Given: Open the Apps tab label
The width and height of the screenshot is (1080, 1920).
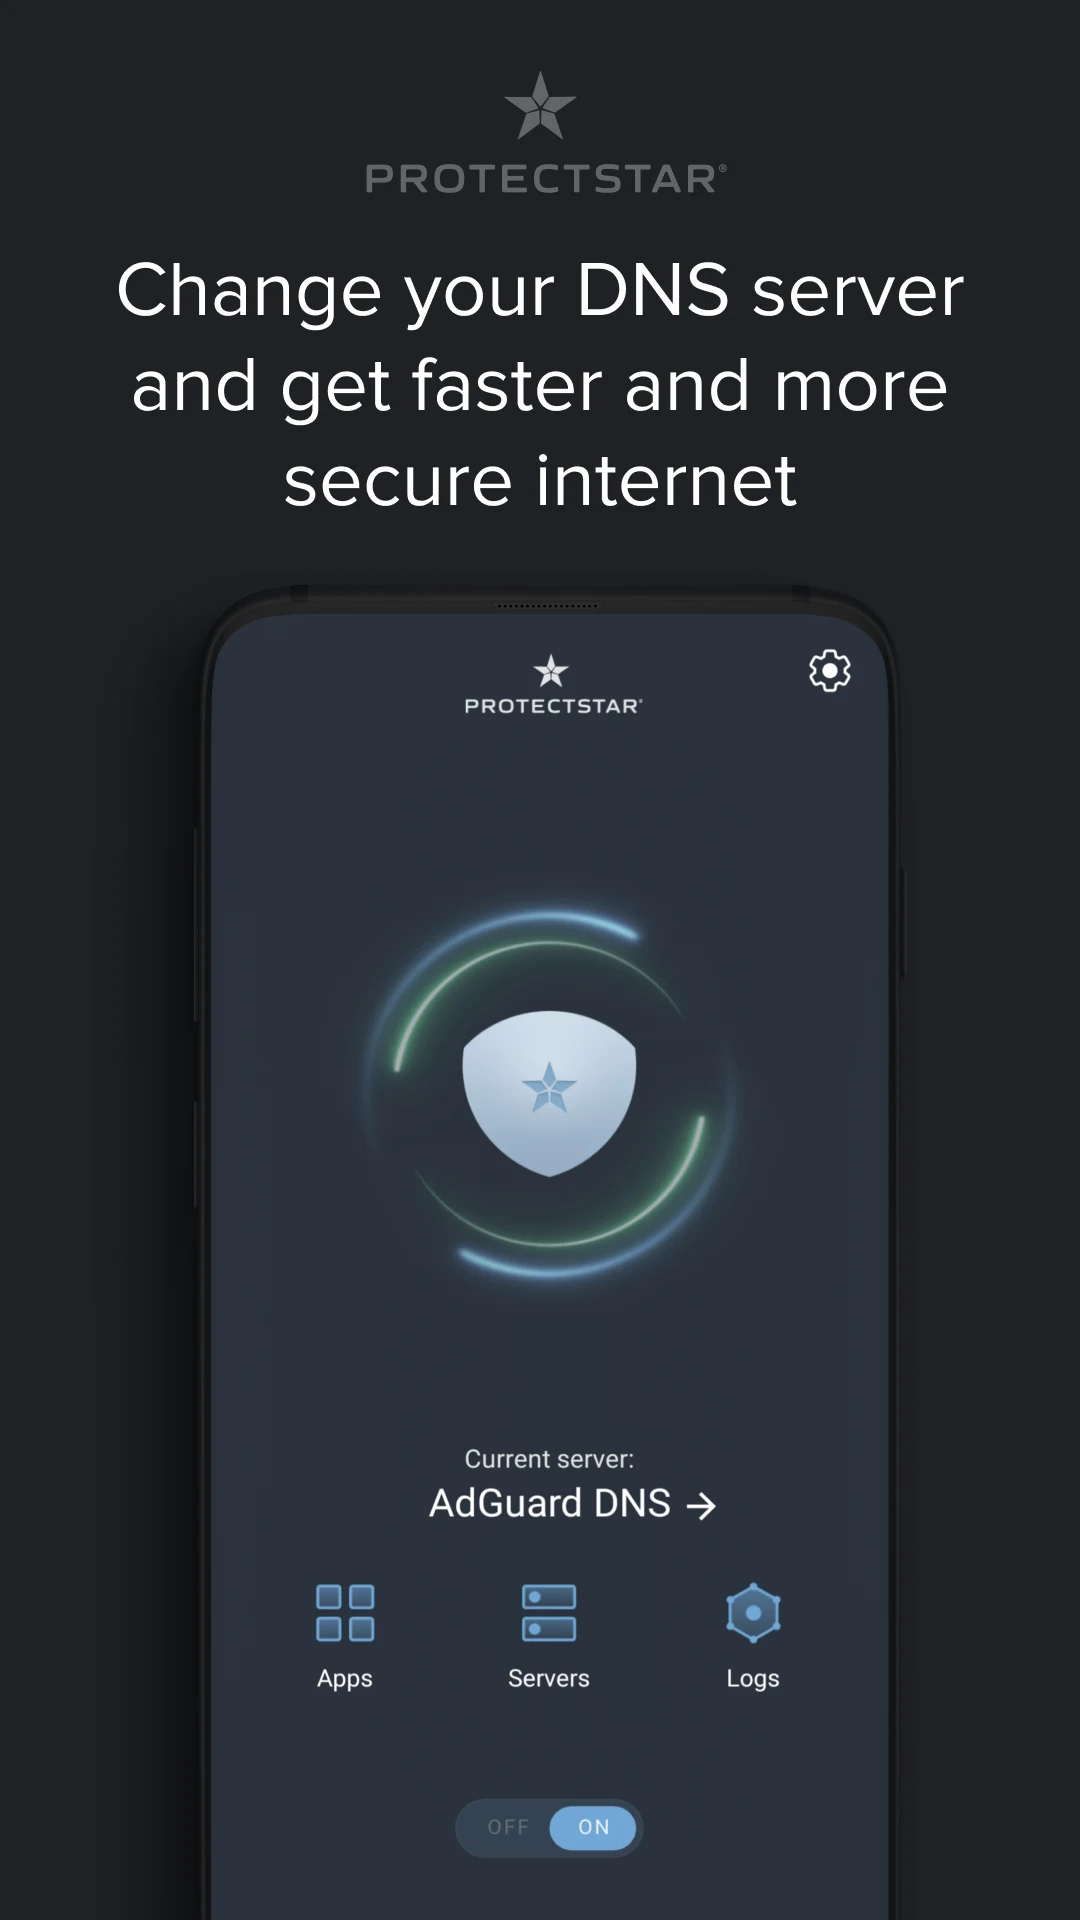Looking at the screenshot, I should [x=345, y=1679].
